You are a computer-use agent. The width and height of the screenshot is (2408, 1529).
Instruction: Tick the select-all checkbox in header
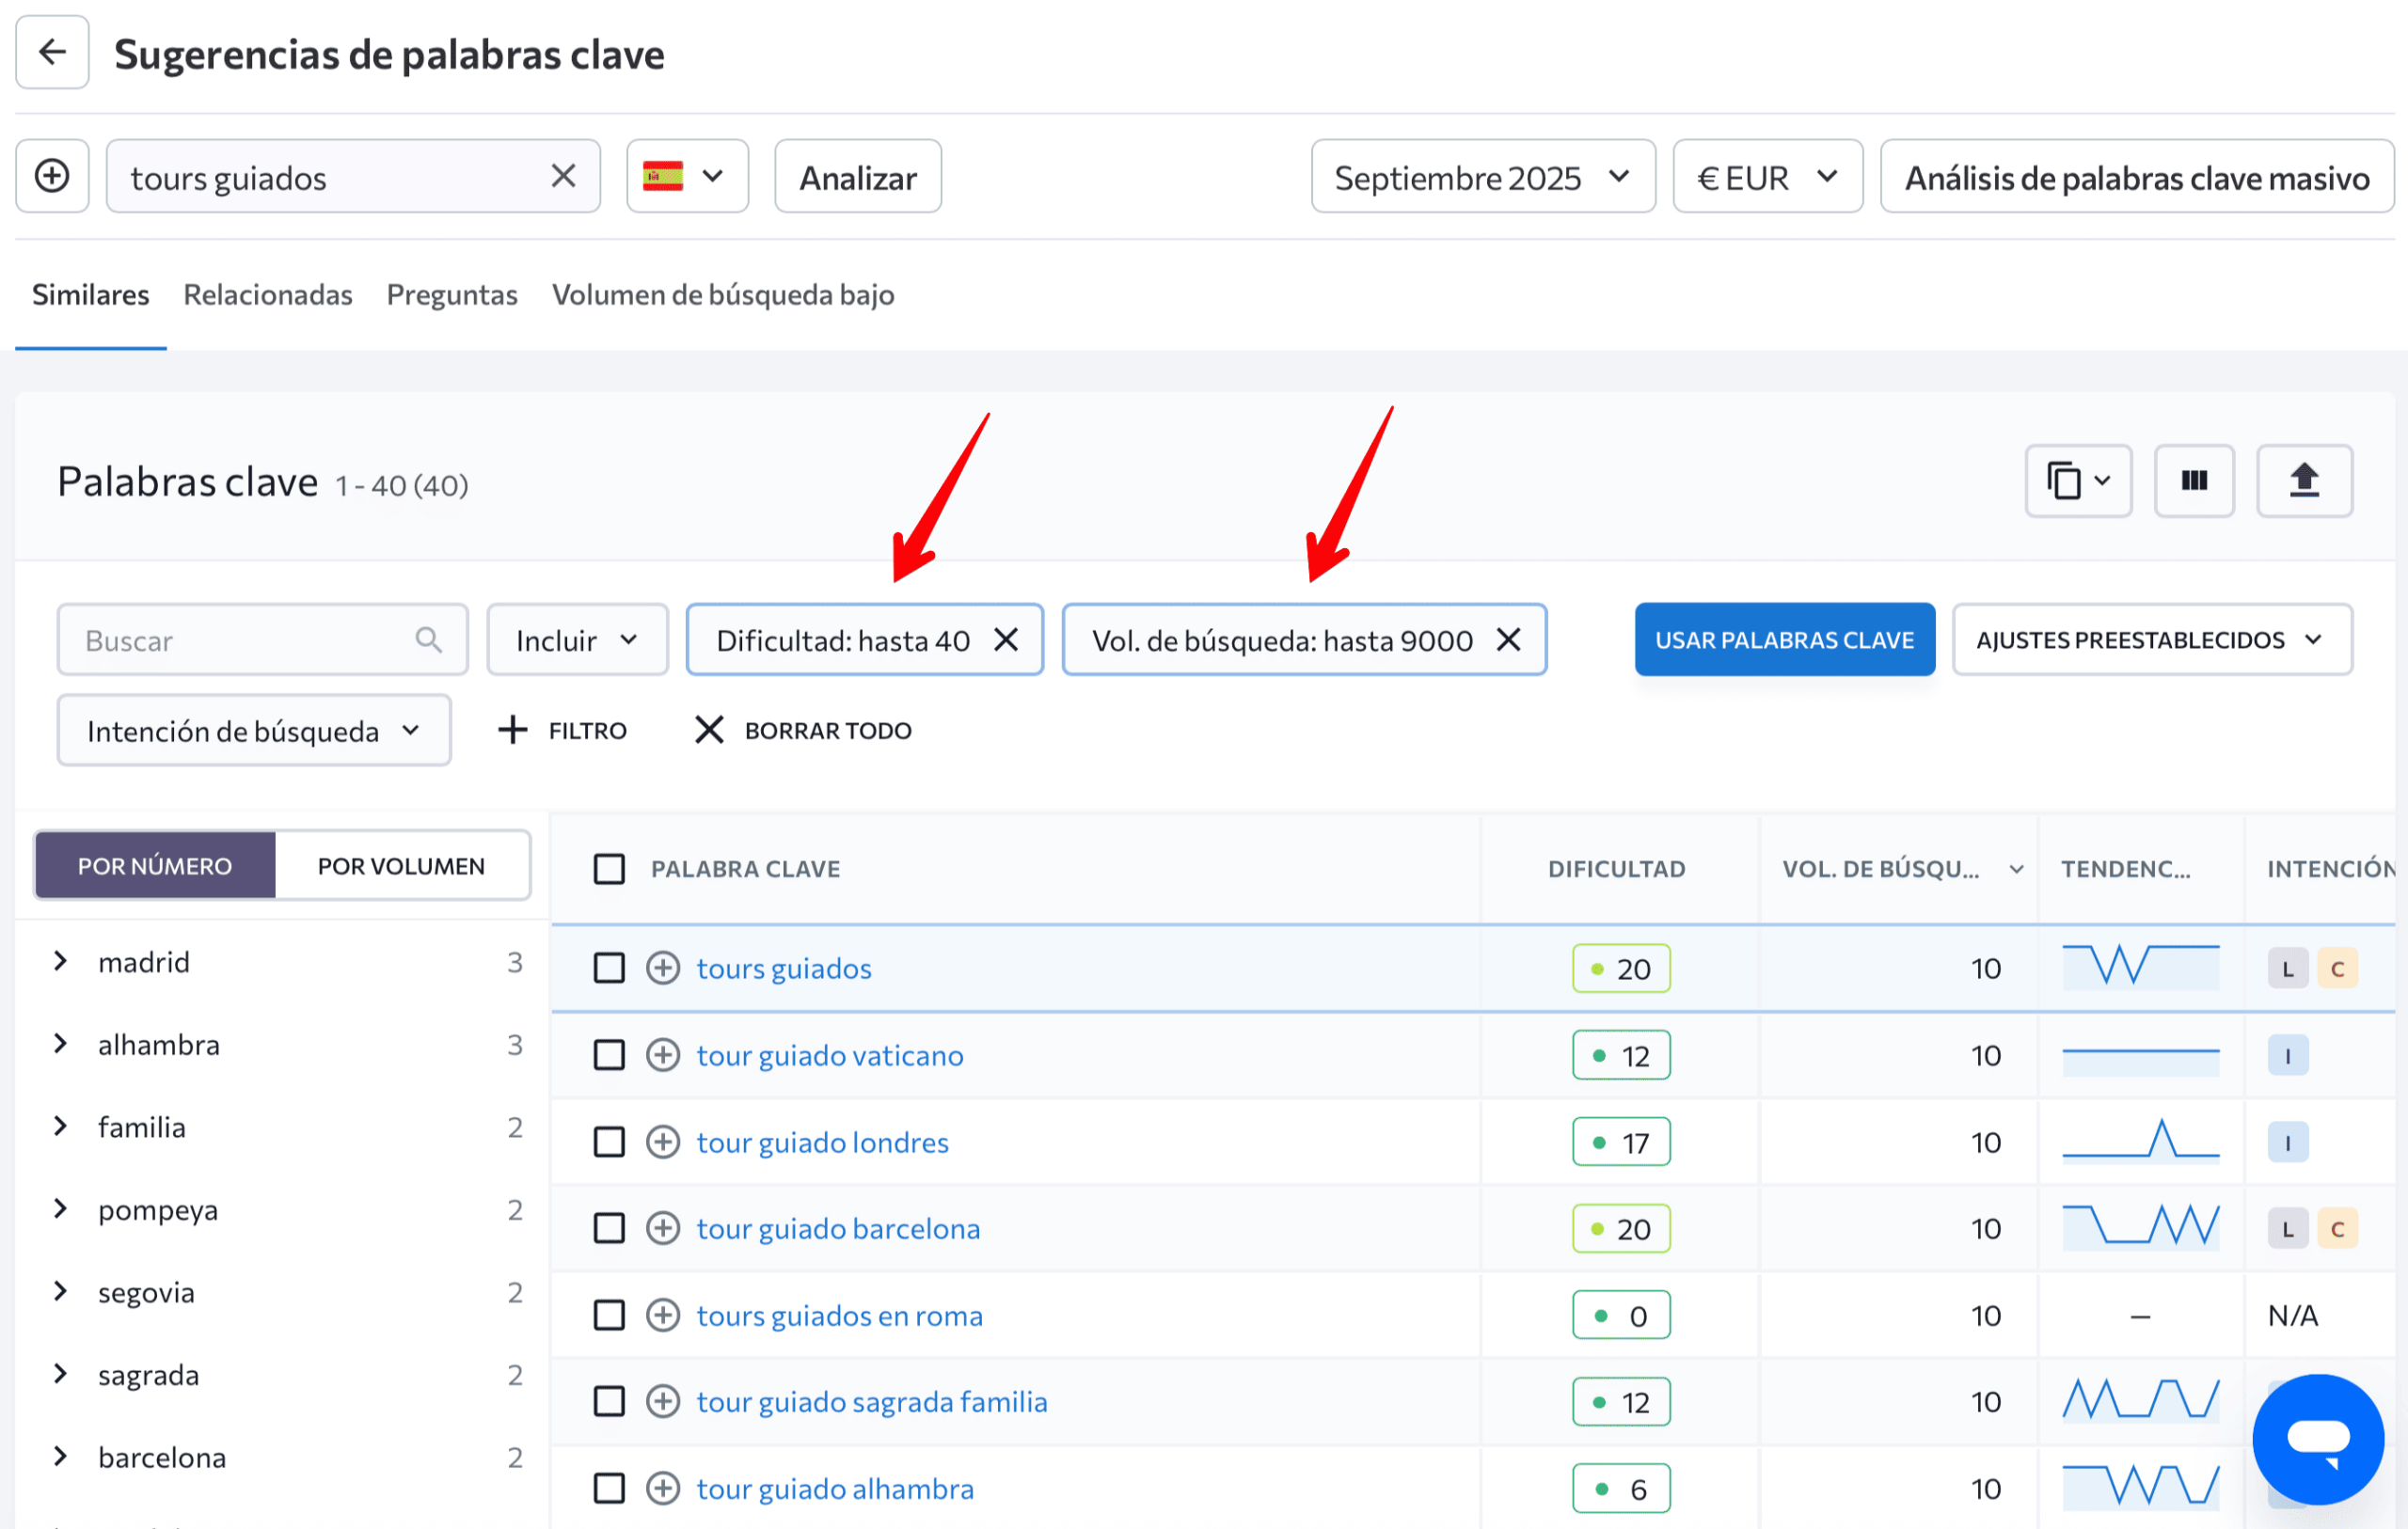609,869
